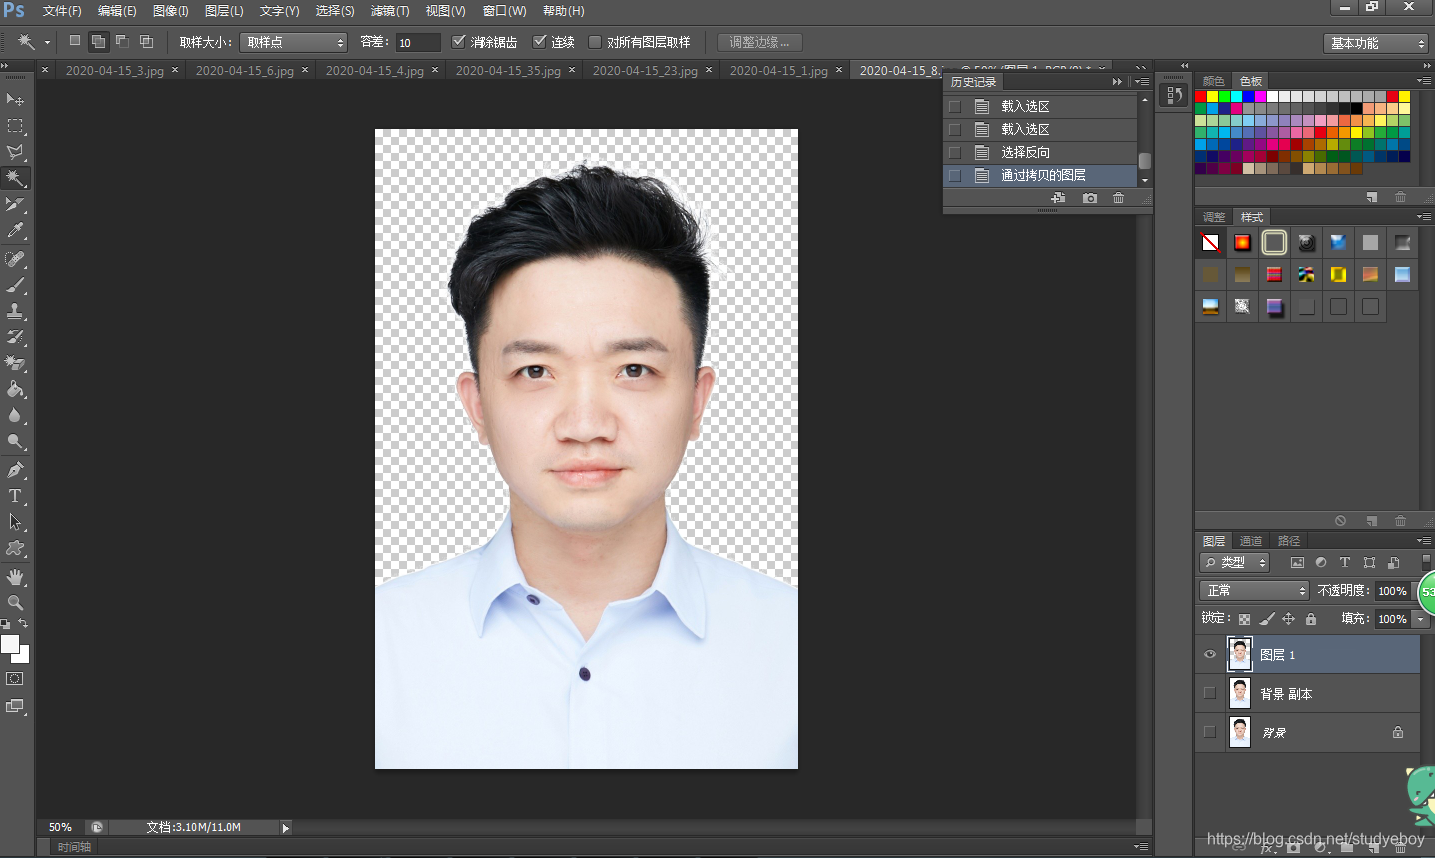The height and width of the screenshot is (858, 1435).
Task: Toggle layer filter on/off switch
Action: pyautogui.click(x=1426, y=563)
